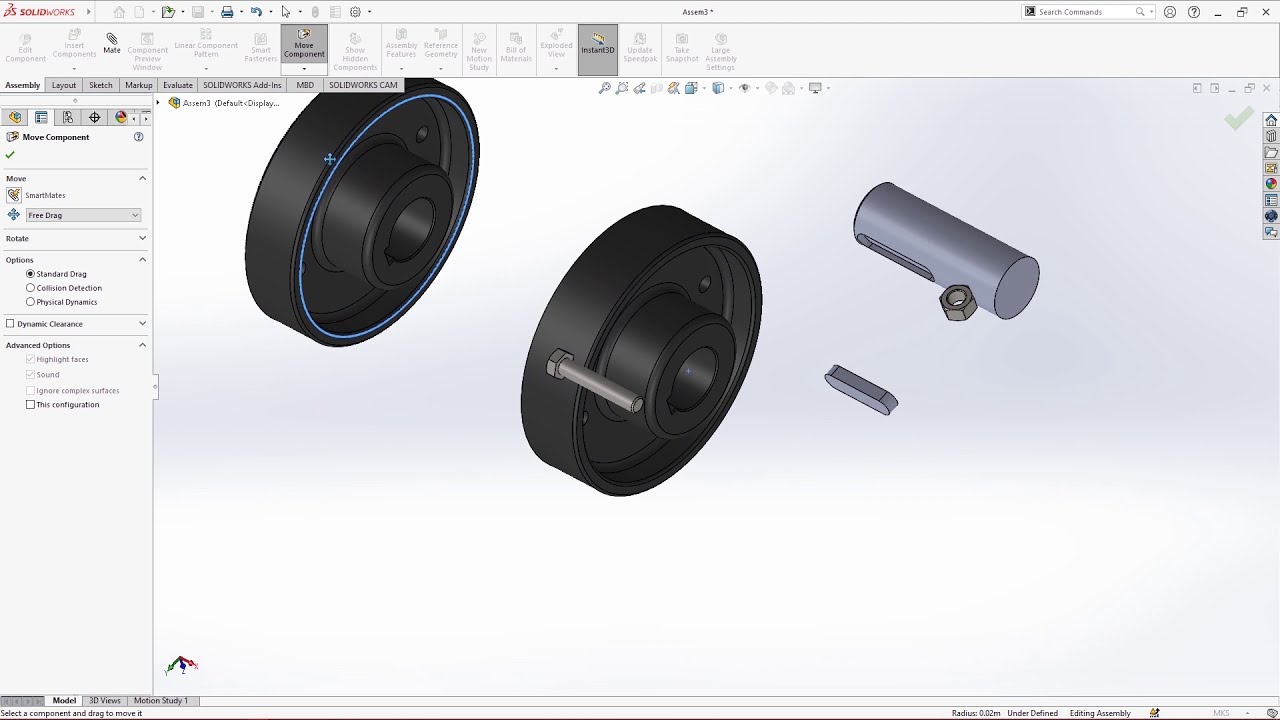Open the Custom Properties task pane icon

coord(1271,200)
